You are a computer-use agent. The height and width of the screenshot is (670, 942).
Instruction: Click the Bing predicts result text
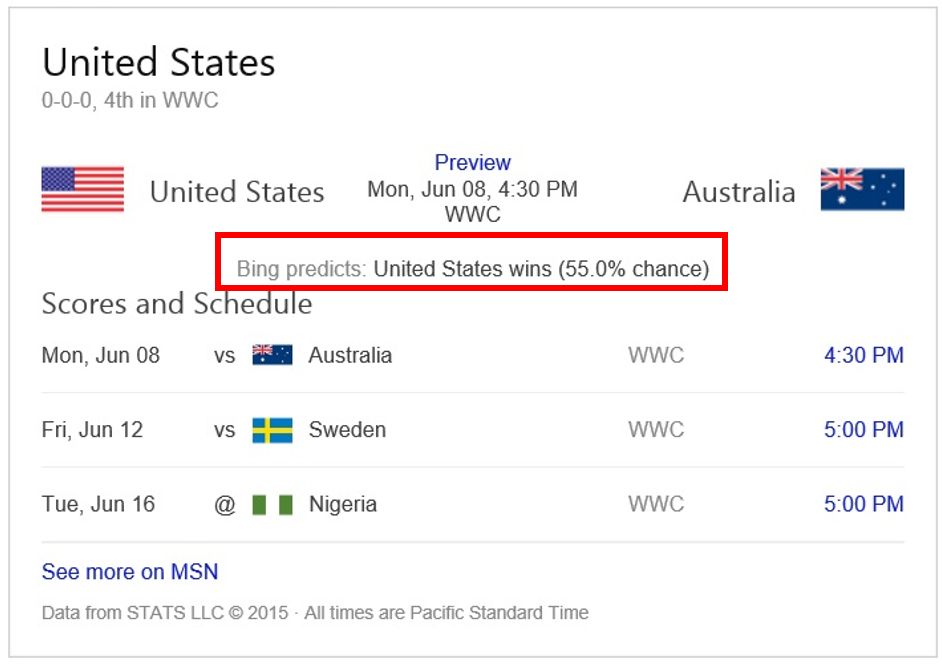(x=472, y=268)
